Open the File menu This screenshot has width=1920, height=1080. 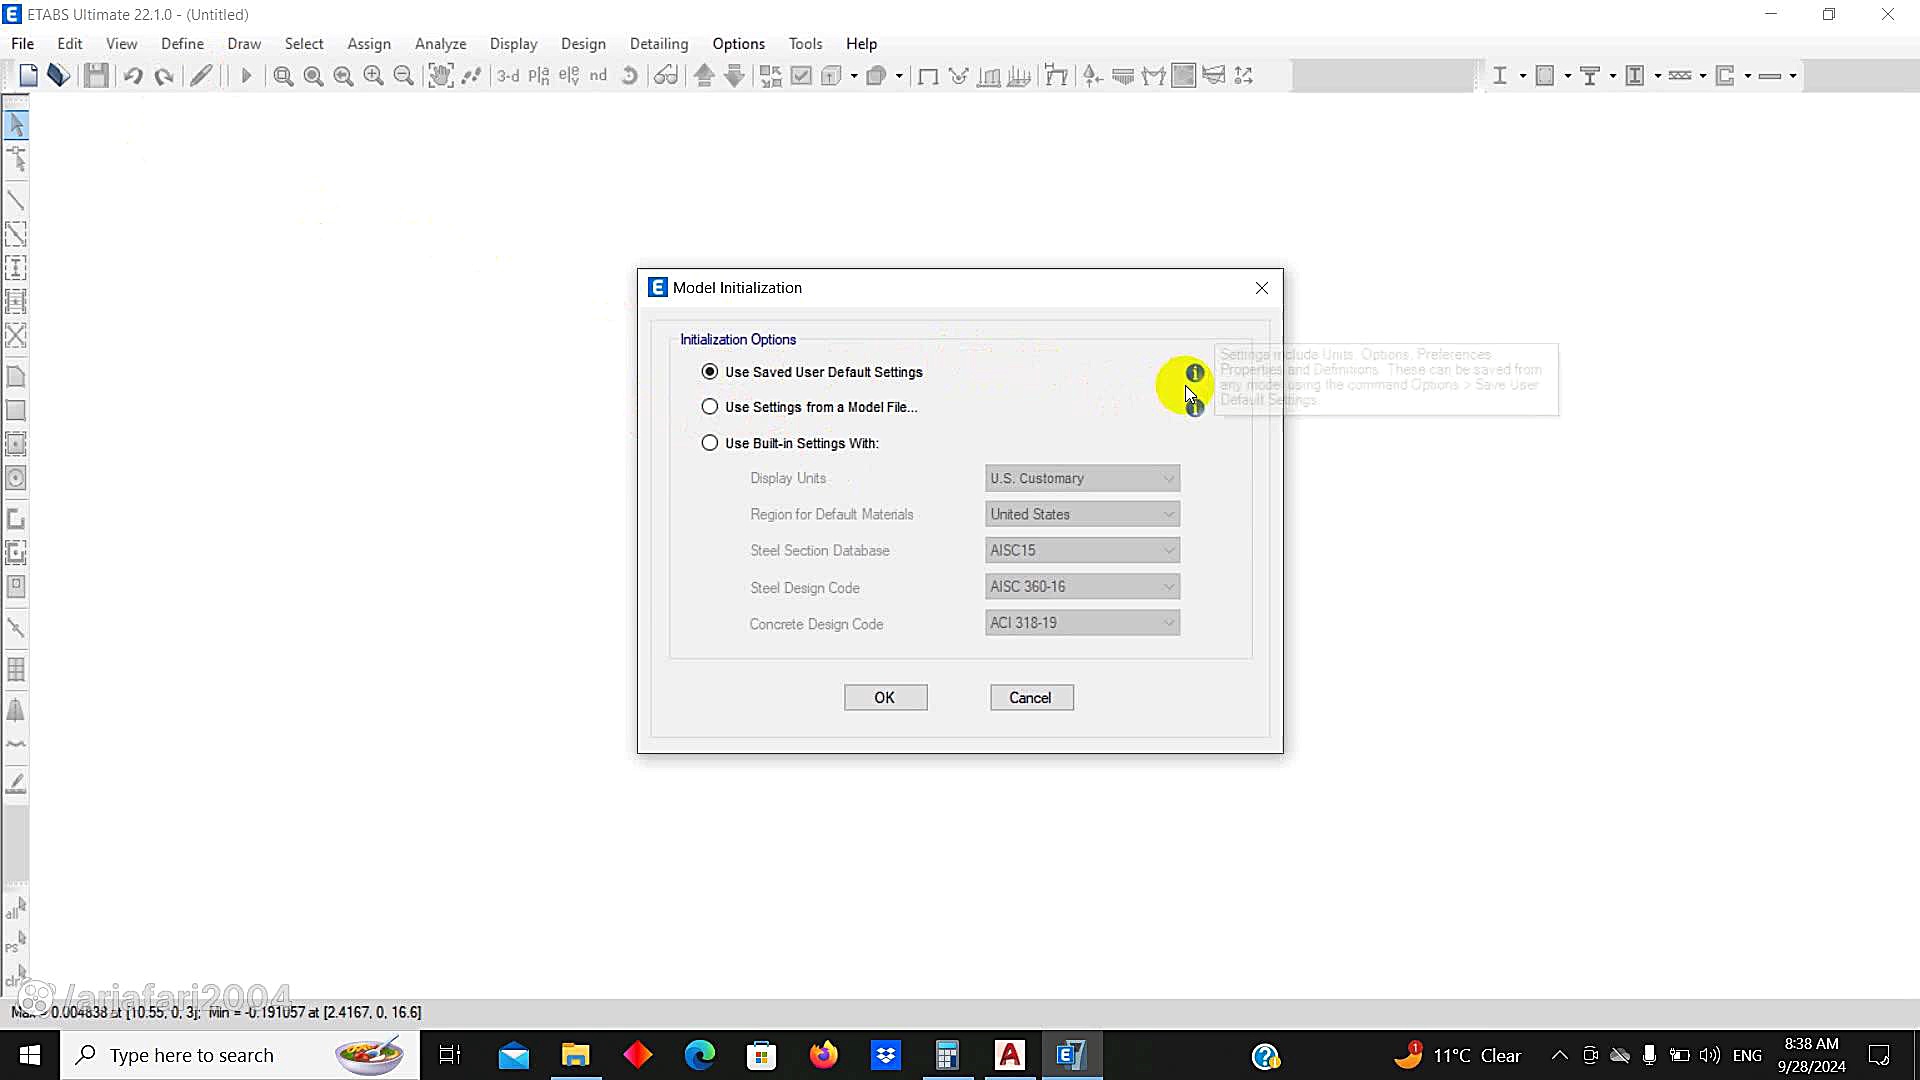click(x=22, y=44)
